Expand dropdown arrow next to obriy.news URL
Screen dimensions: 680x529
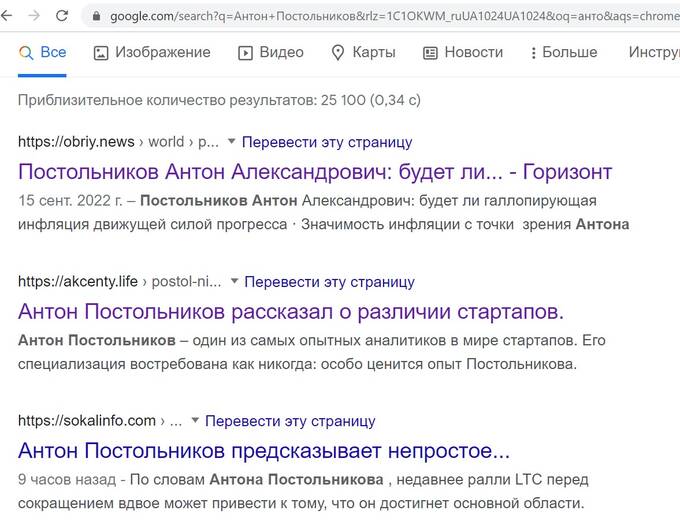(231, 142)
